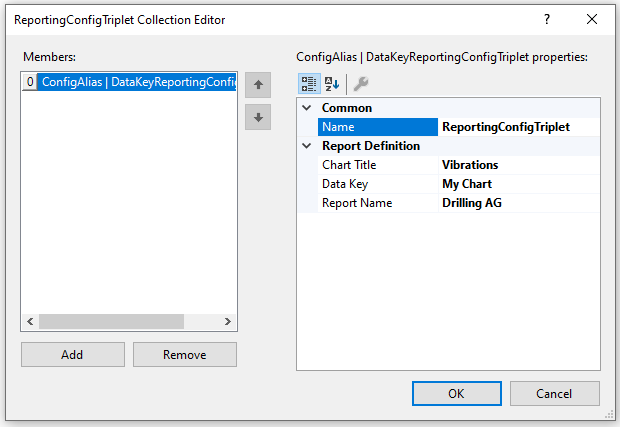620x427 pixels.
Task: Click the Members list scroll right arrow
Action: (x=228, y=321)
